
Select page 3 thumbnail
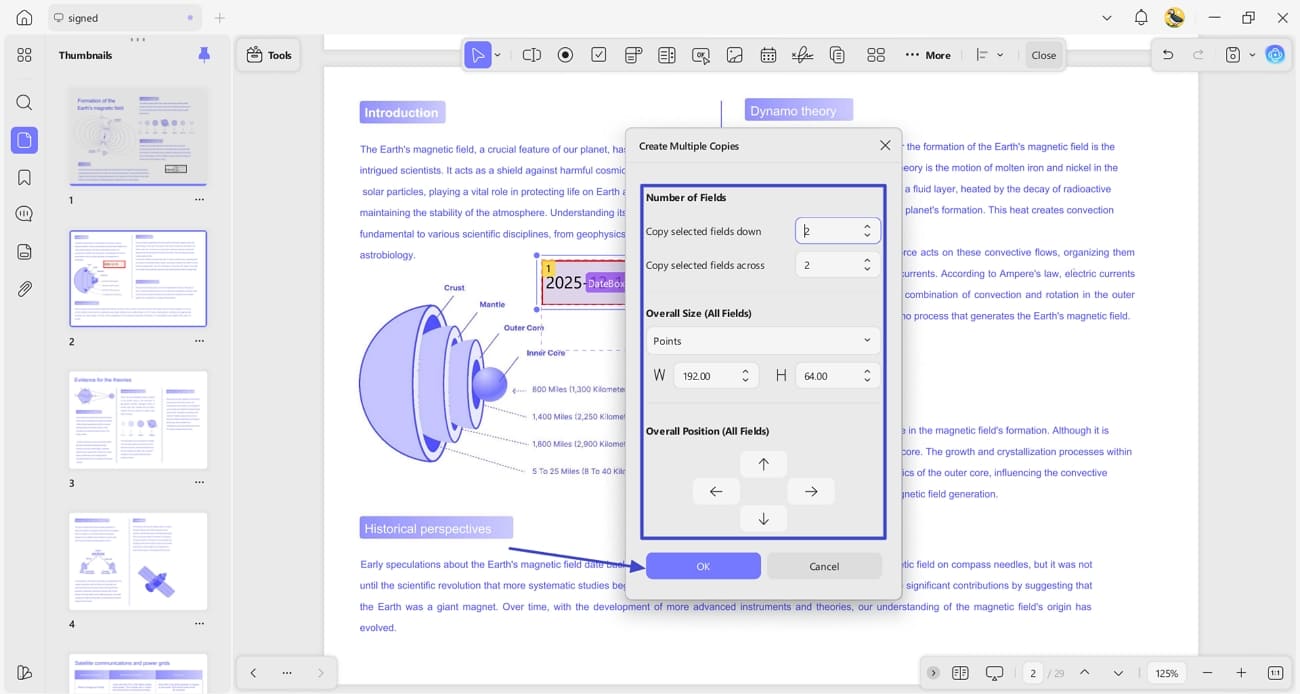click(138, 420)
